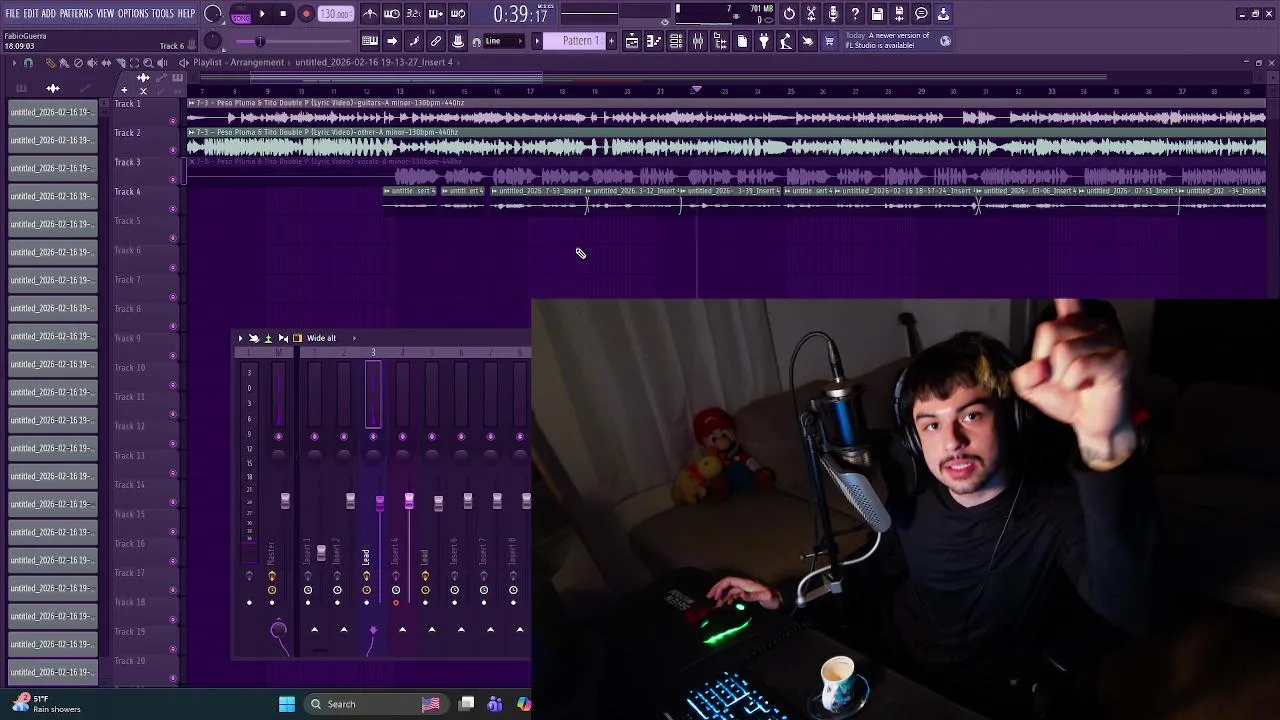The width and height of the screenshot is (1280, 720).
Task: Open the chat/news speech bubble icon
Action: tap(921, 14)
